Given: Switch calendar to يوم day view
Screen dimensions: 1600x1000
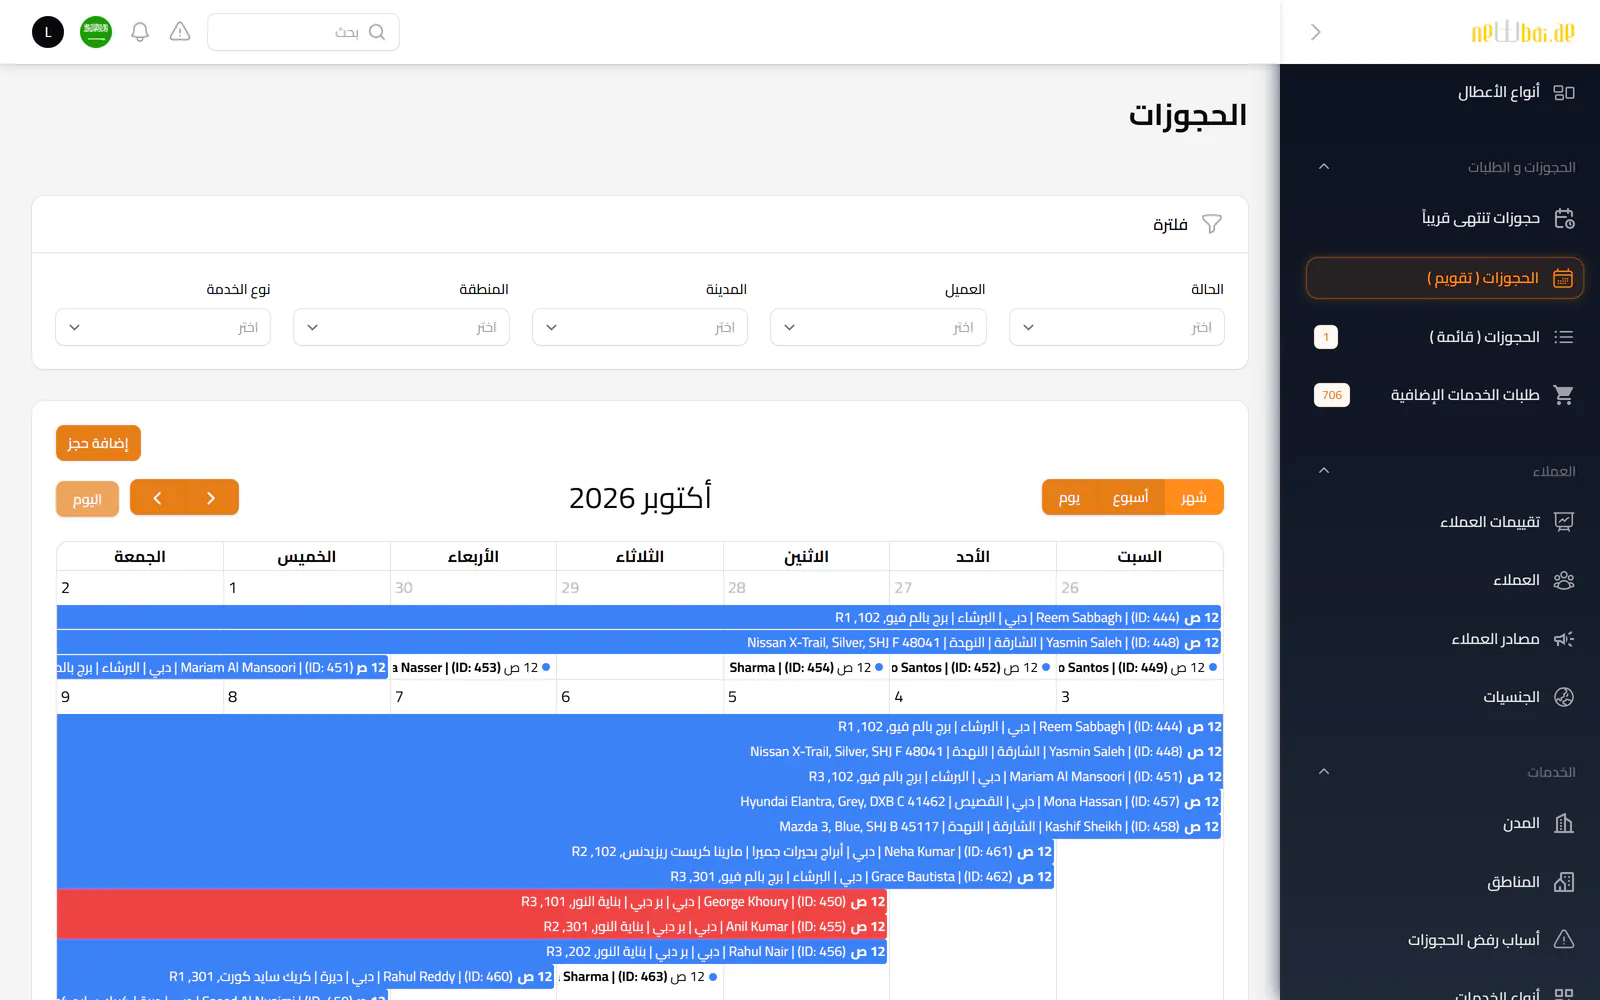Looking at the screenshot, I should (1070, 498).
